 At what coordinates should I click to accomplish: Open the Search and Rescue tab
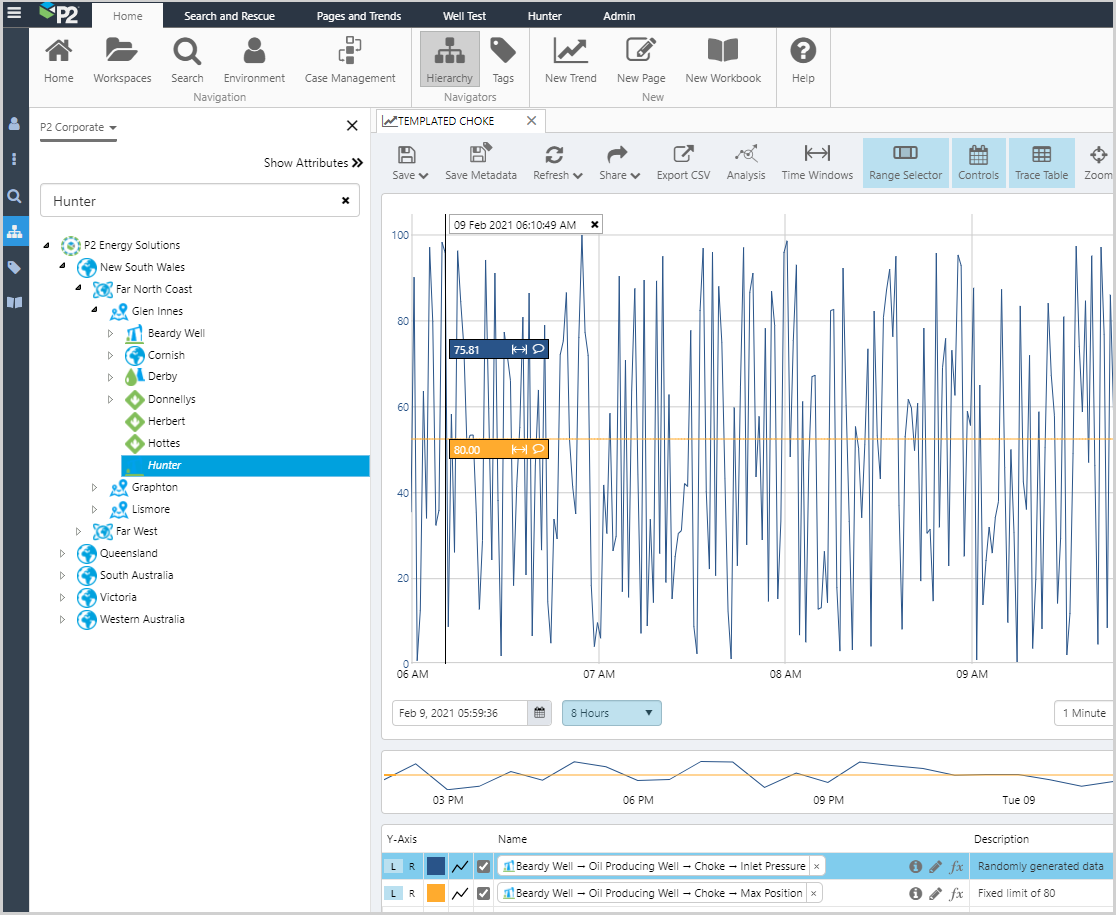point(229,16)
